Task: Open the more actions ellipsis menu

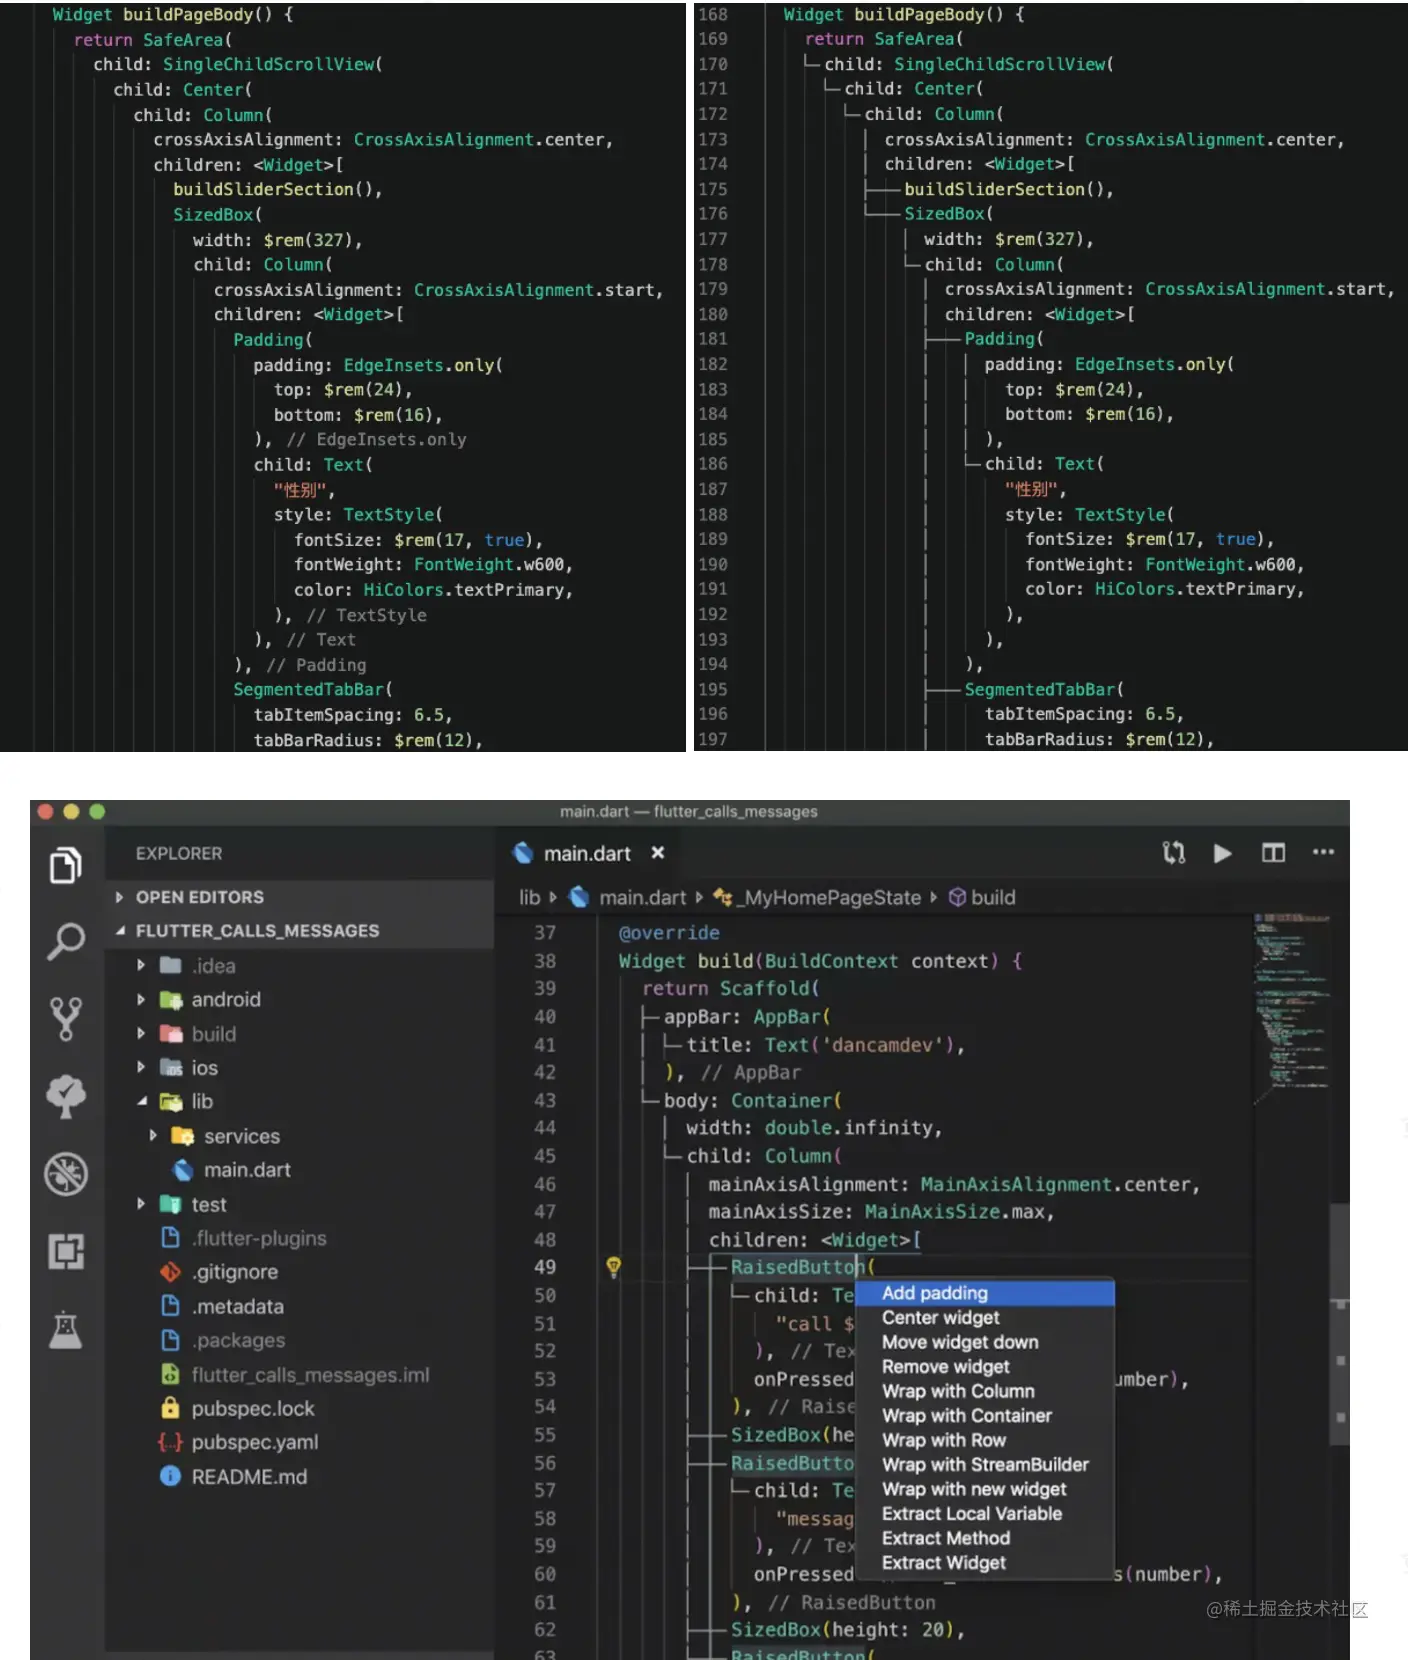Action: pos(1323,852)
